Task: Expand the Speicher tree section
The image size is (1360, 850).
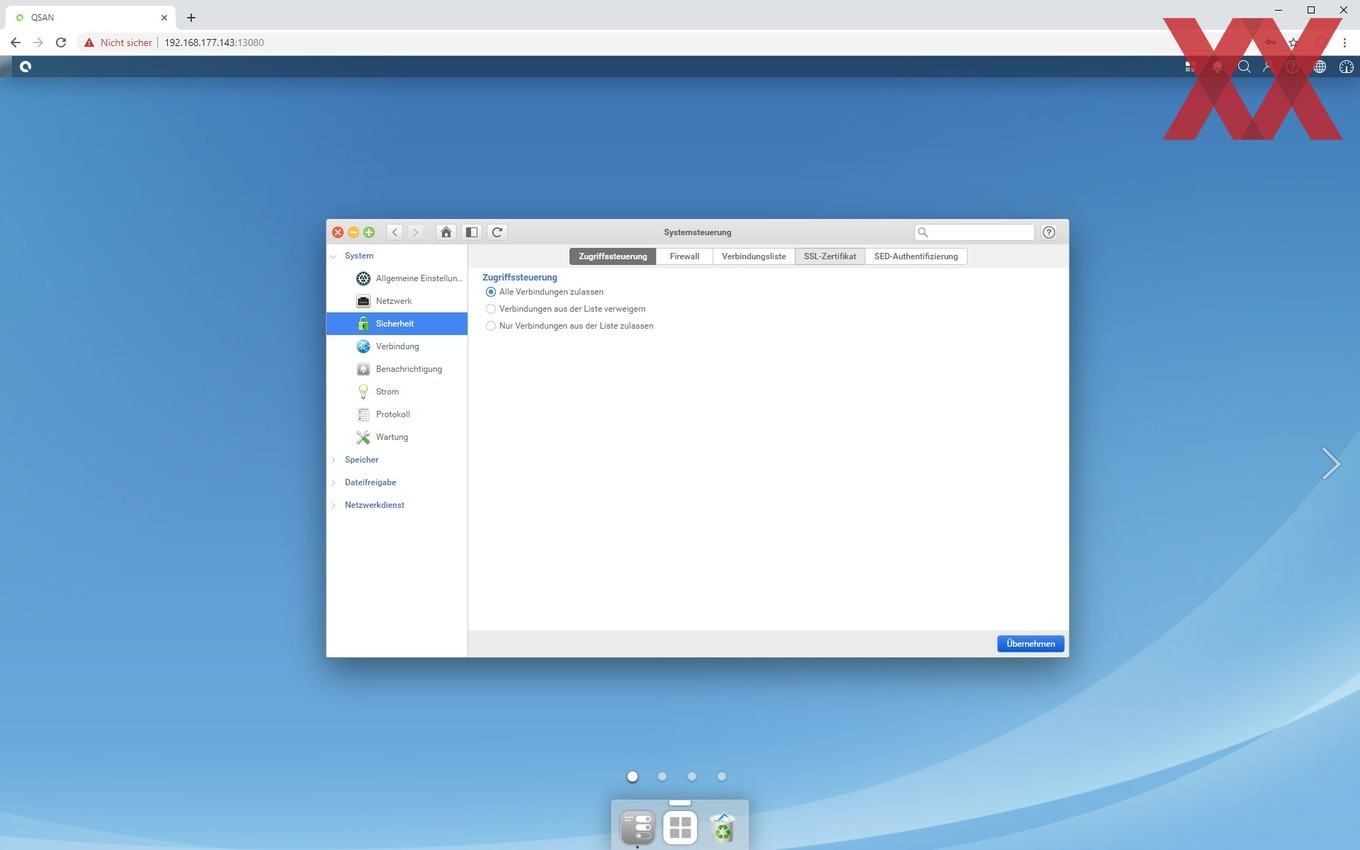Action: 334,460
